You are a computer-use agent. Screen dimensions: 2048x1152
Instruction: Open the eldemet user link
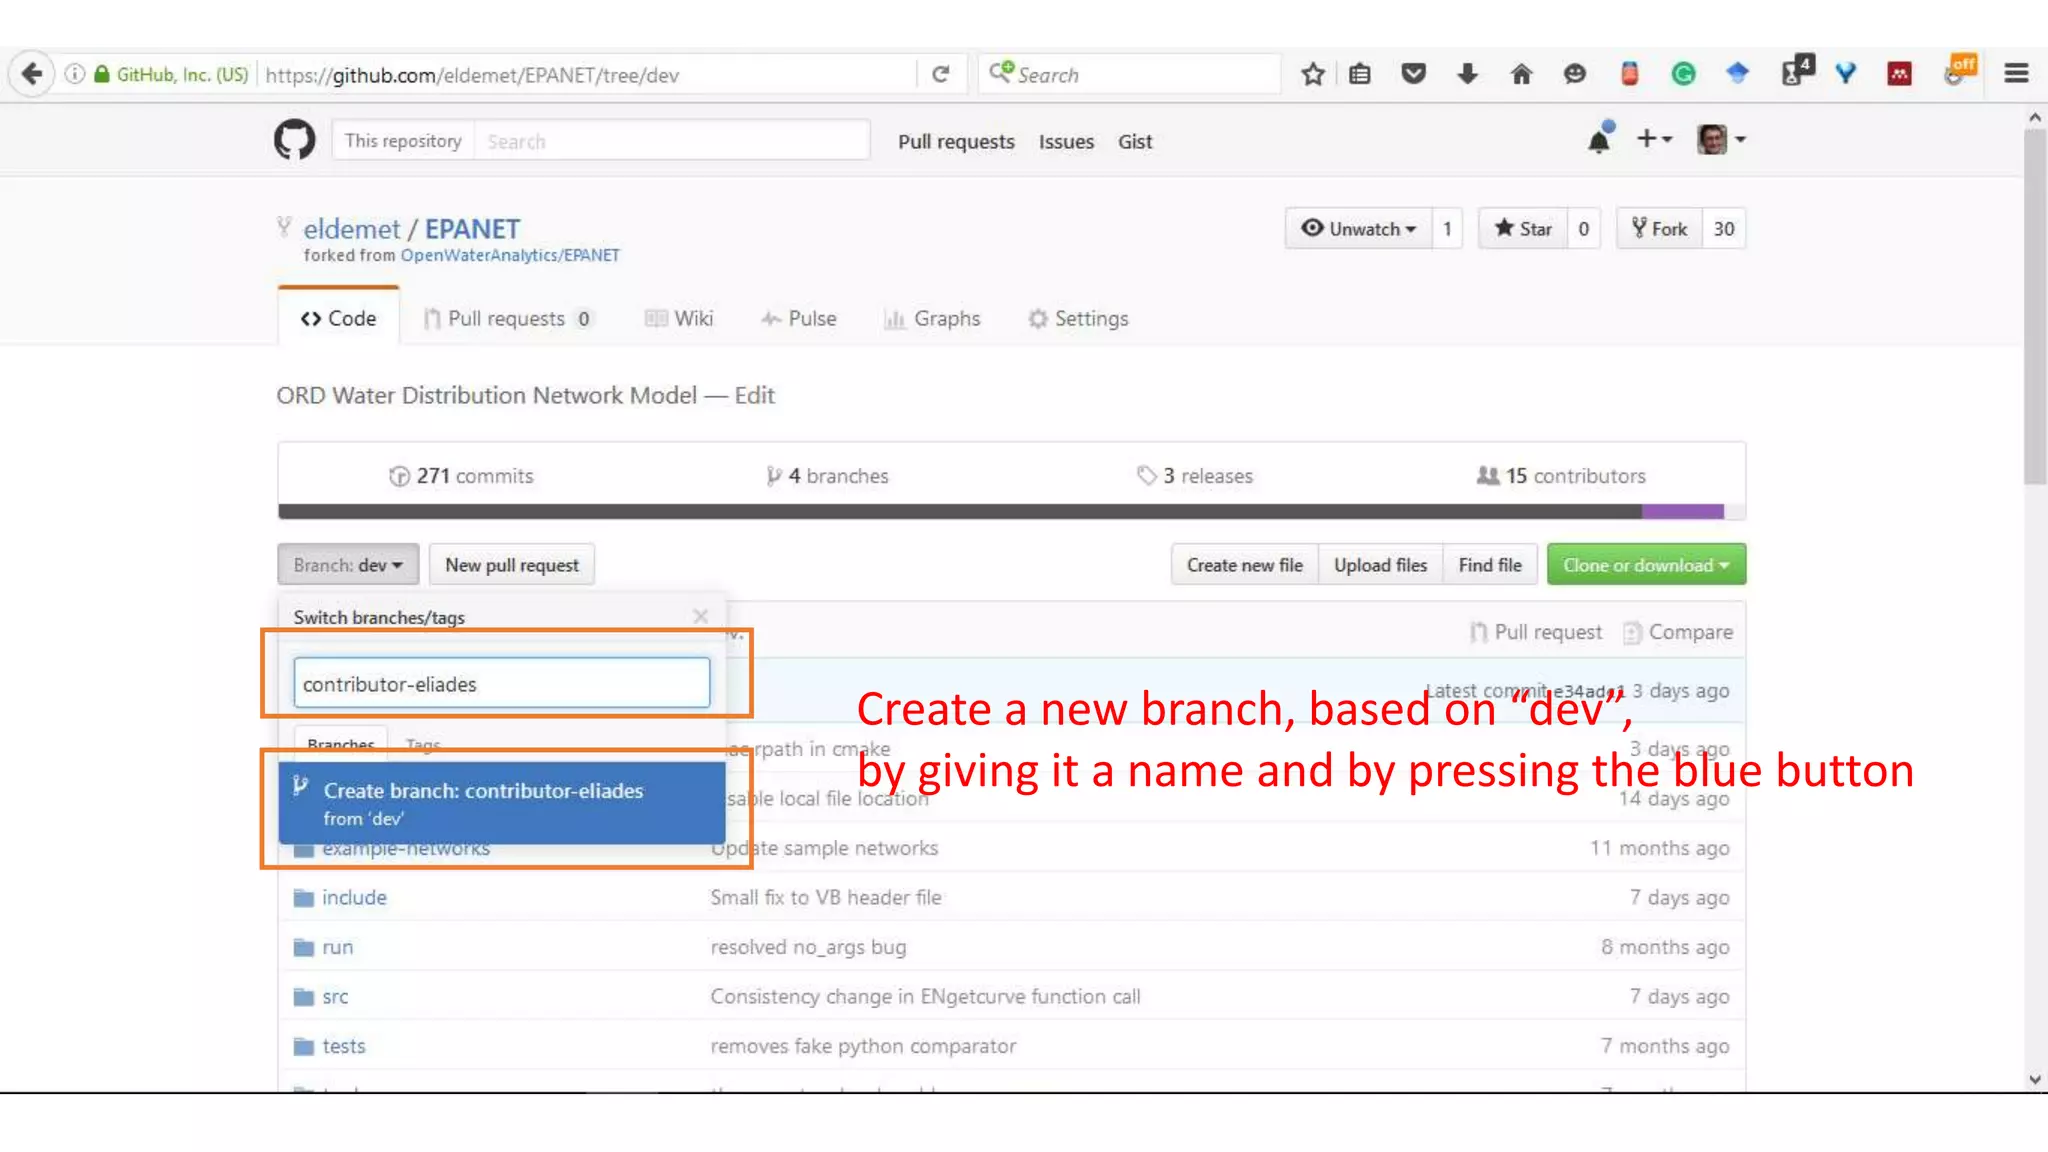tap(351, 229)
